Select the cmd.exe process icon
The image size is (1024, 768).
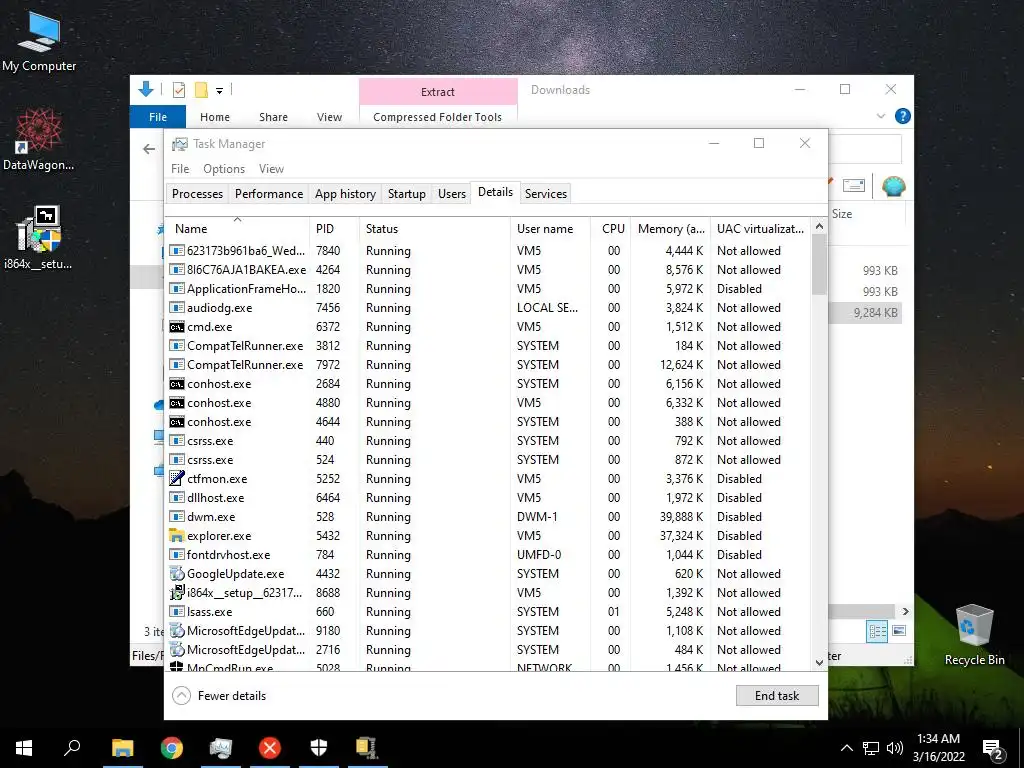tap(176, 327)
